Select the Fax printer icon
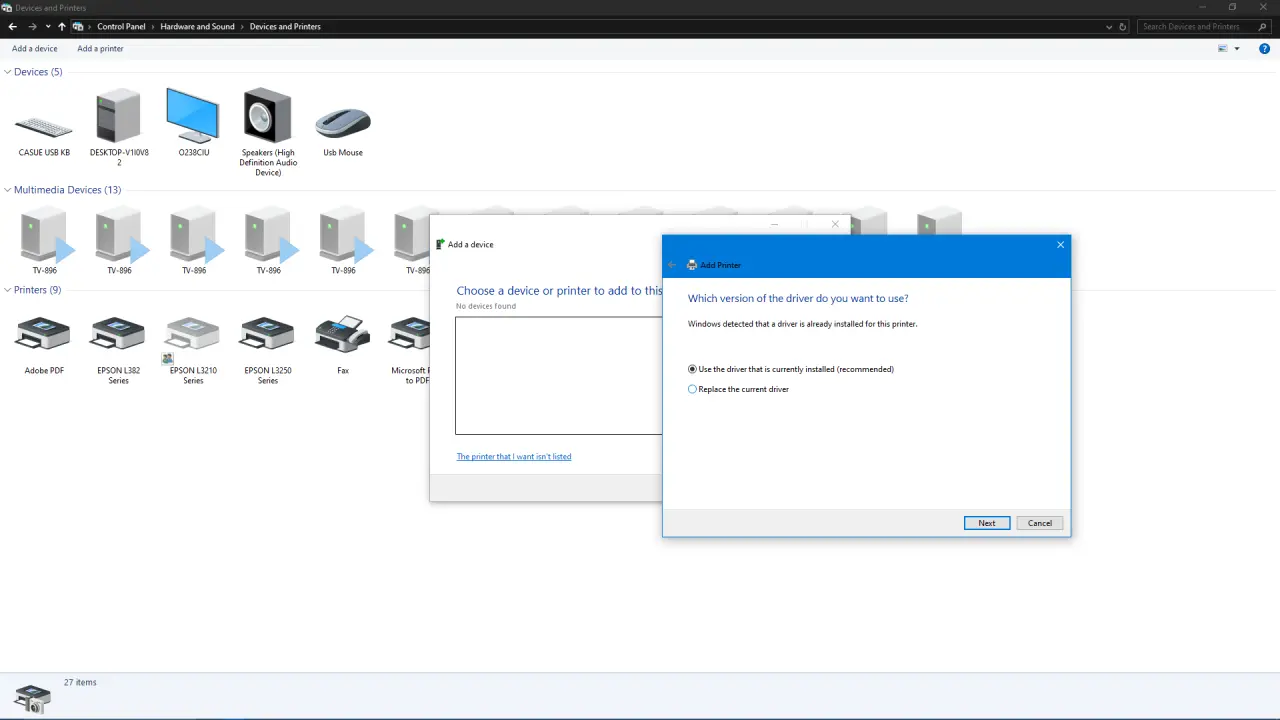This screenshot has height=720, width=1280. click(x=343, y=345)
